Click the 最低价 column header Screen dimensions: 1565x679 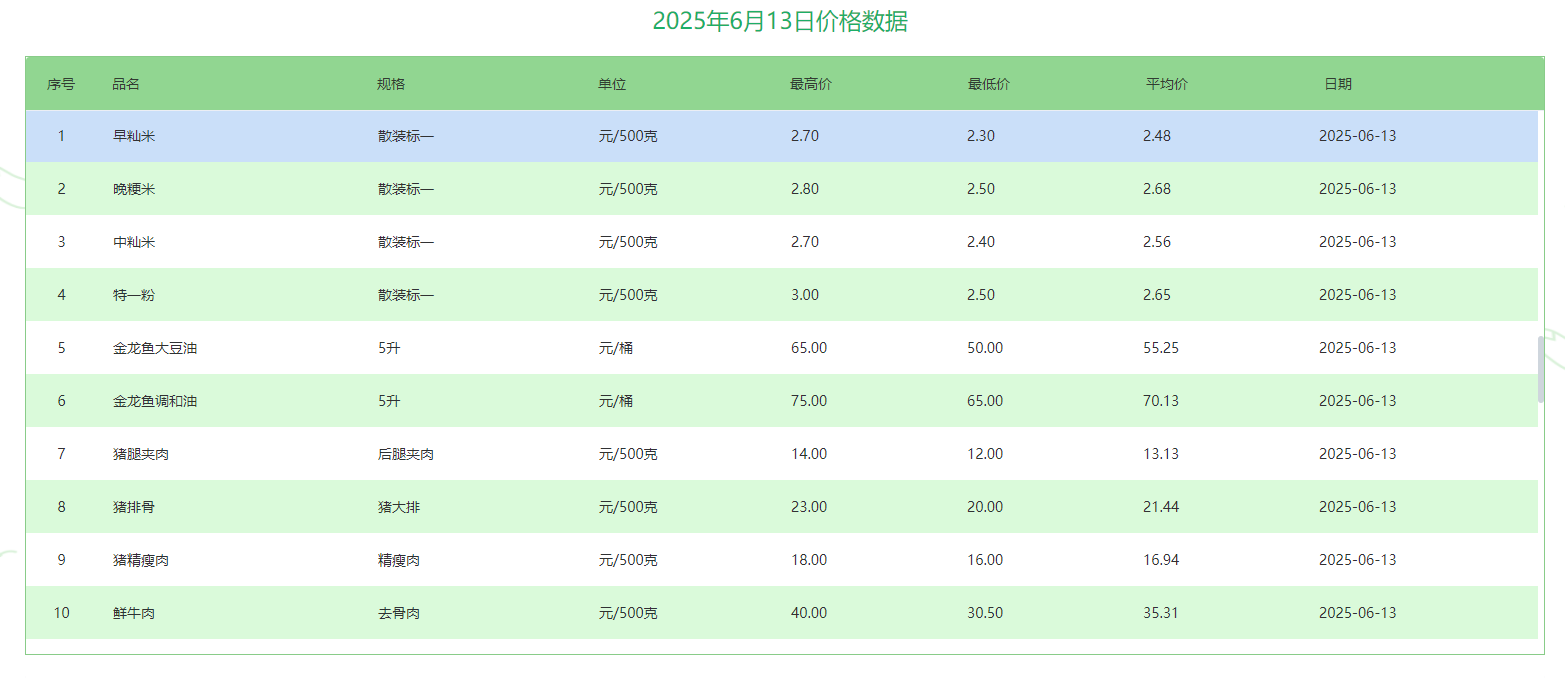989,84
